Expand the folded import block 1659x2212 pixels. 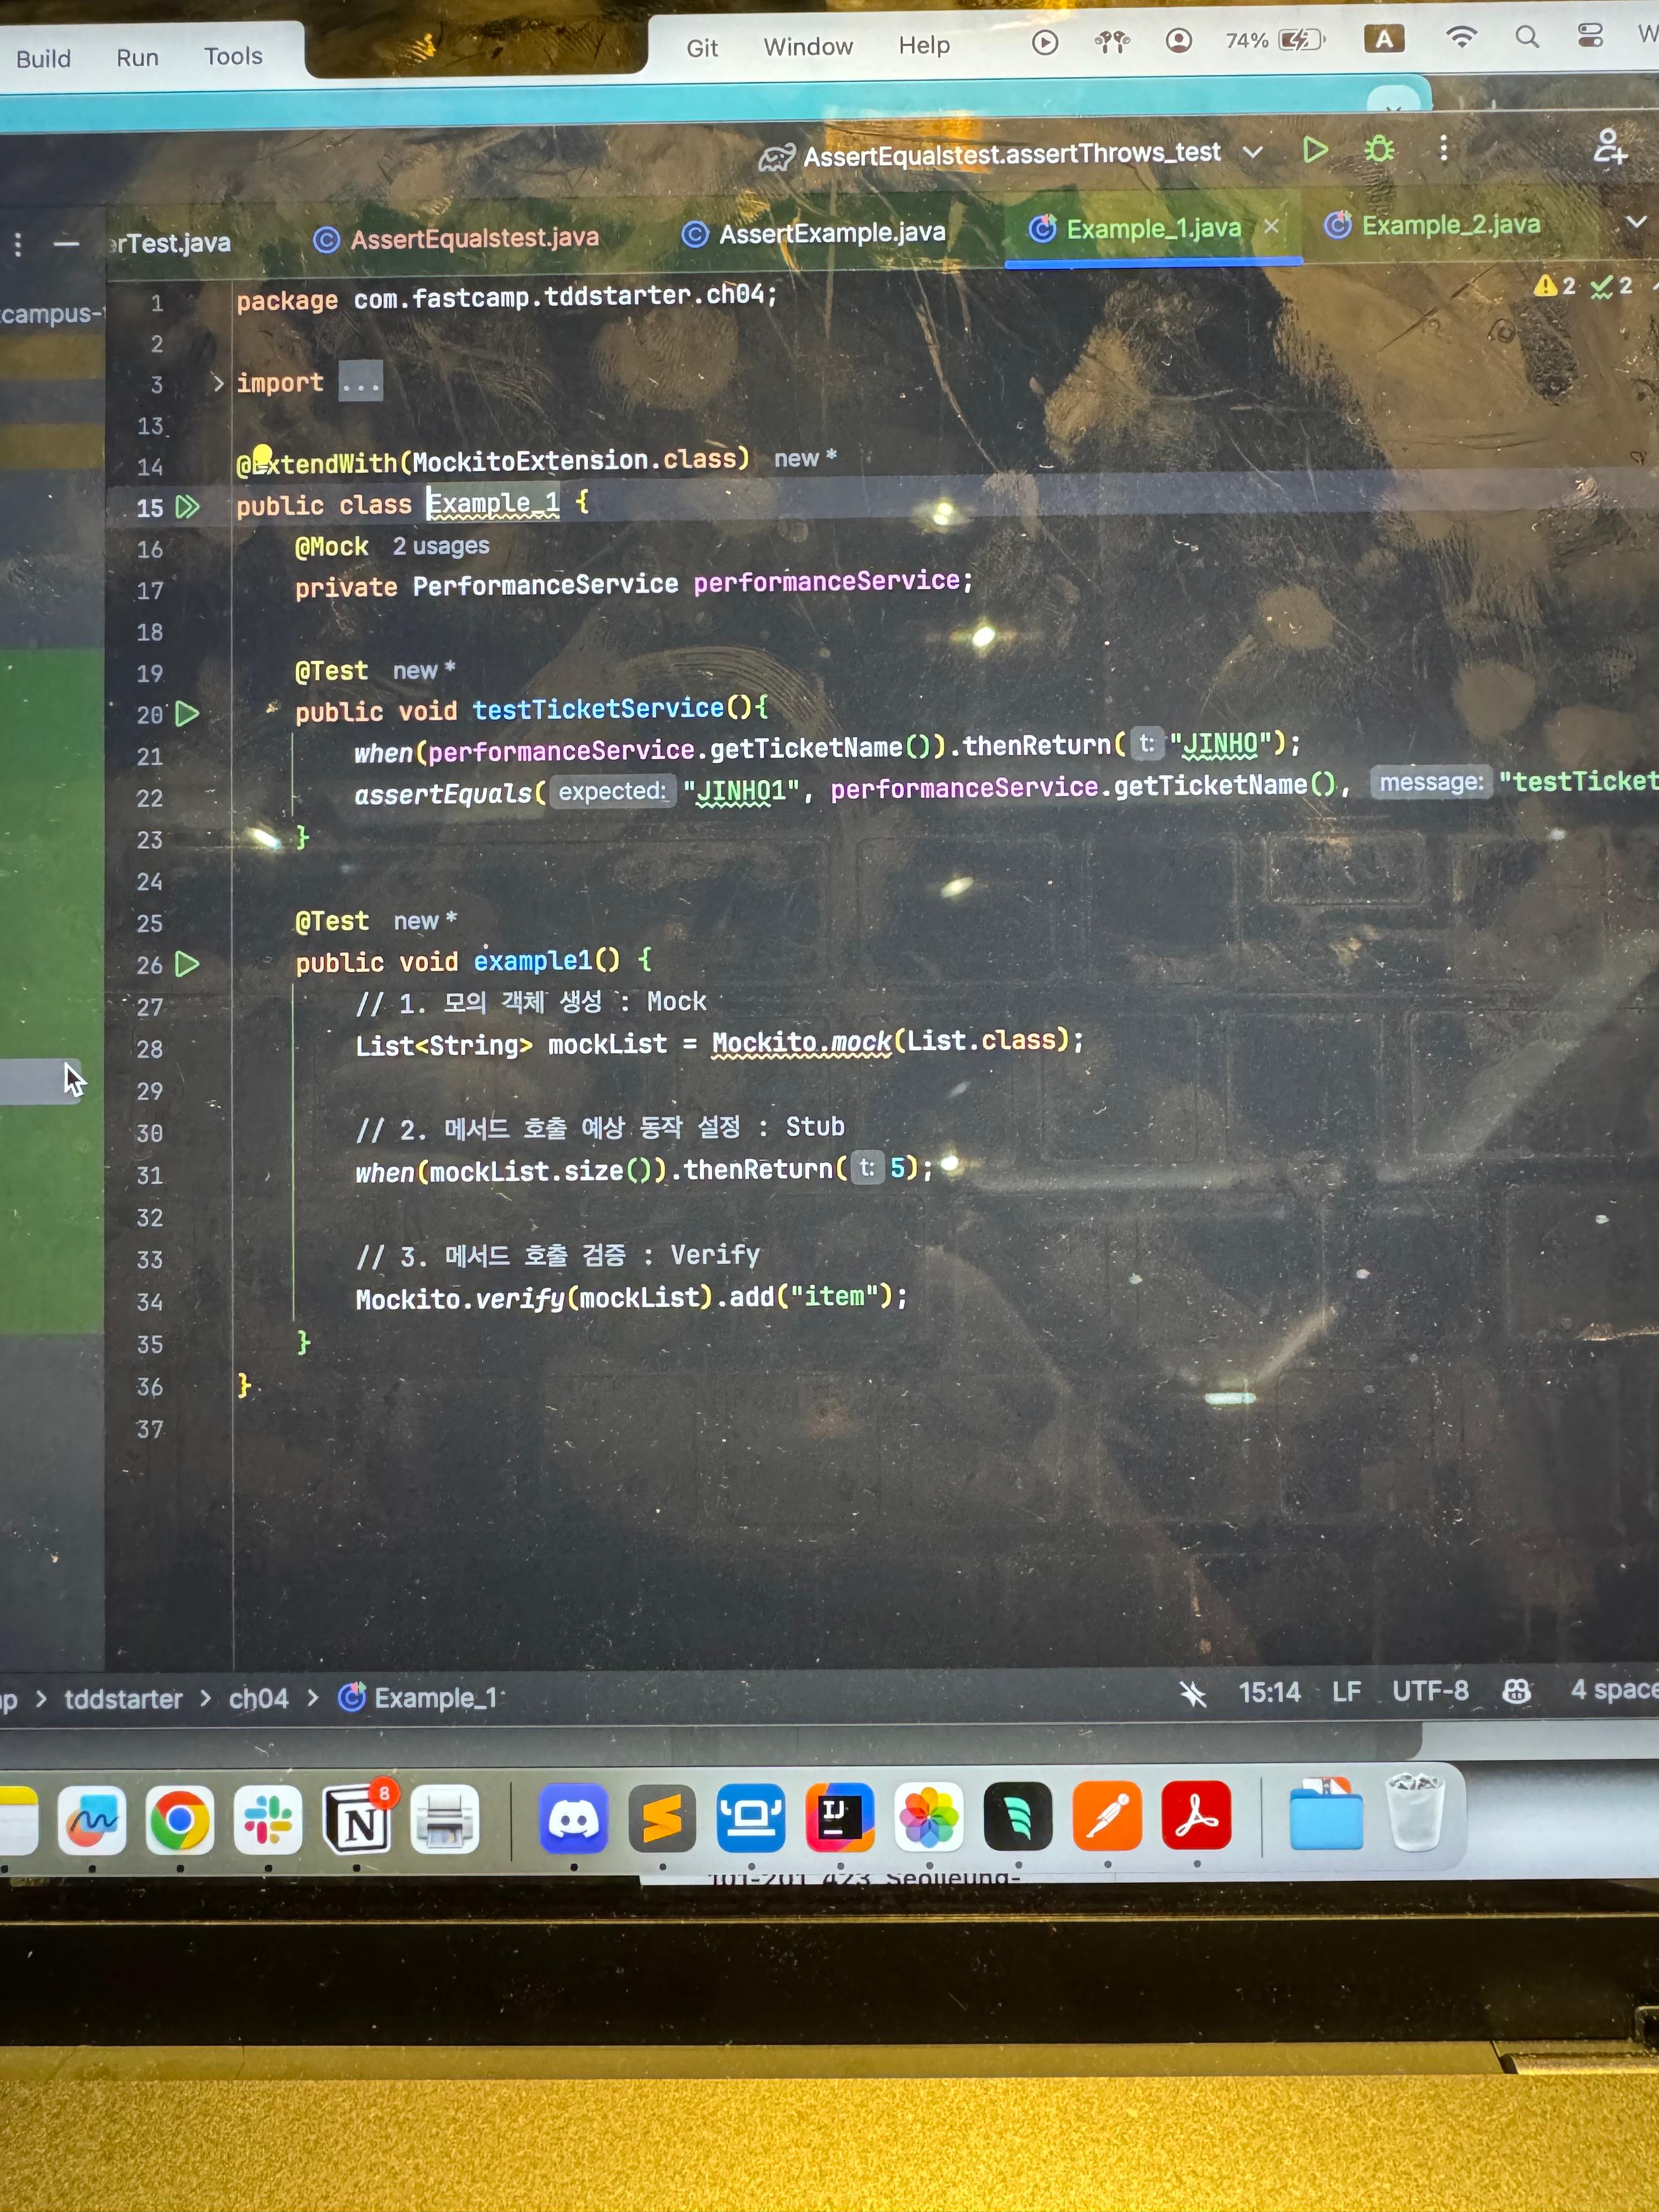[x=218, y=383]
